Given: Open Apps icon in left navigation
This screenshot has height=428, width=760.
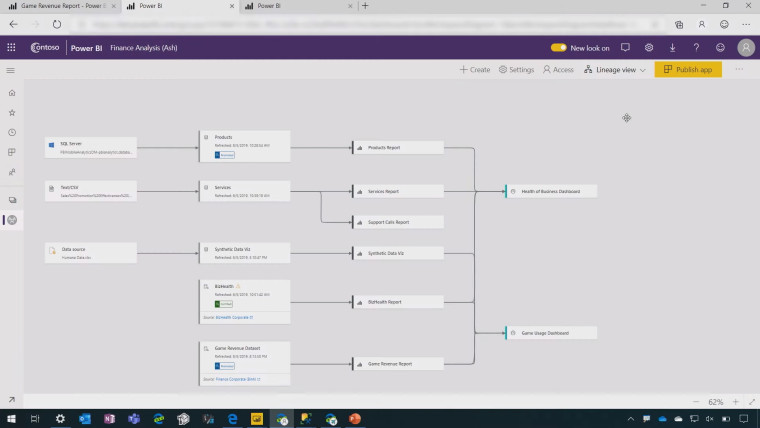Looking at the screenshot, I should pos(12,152).
